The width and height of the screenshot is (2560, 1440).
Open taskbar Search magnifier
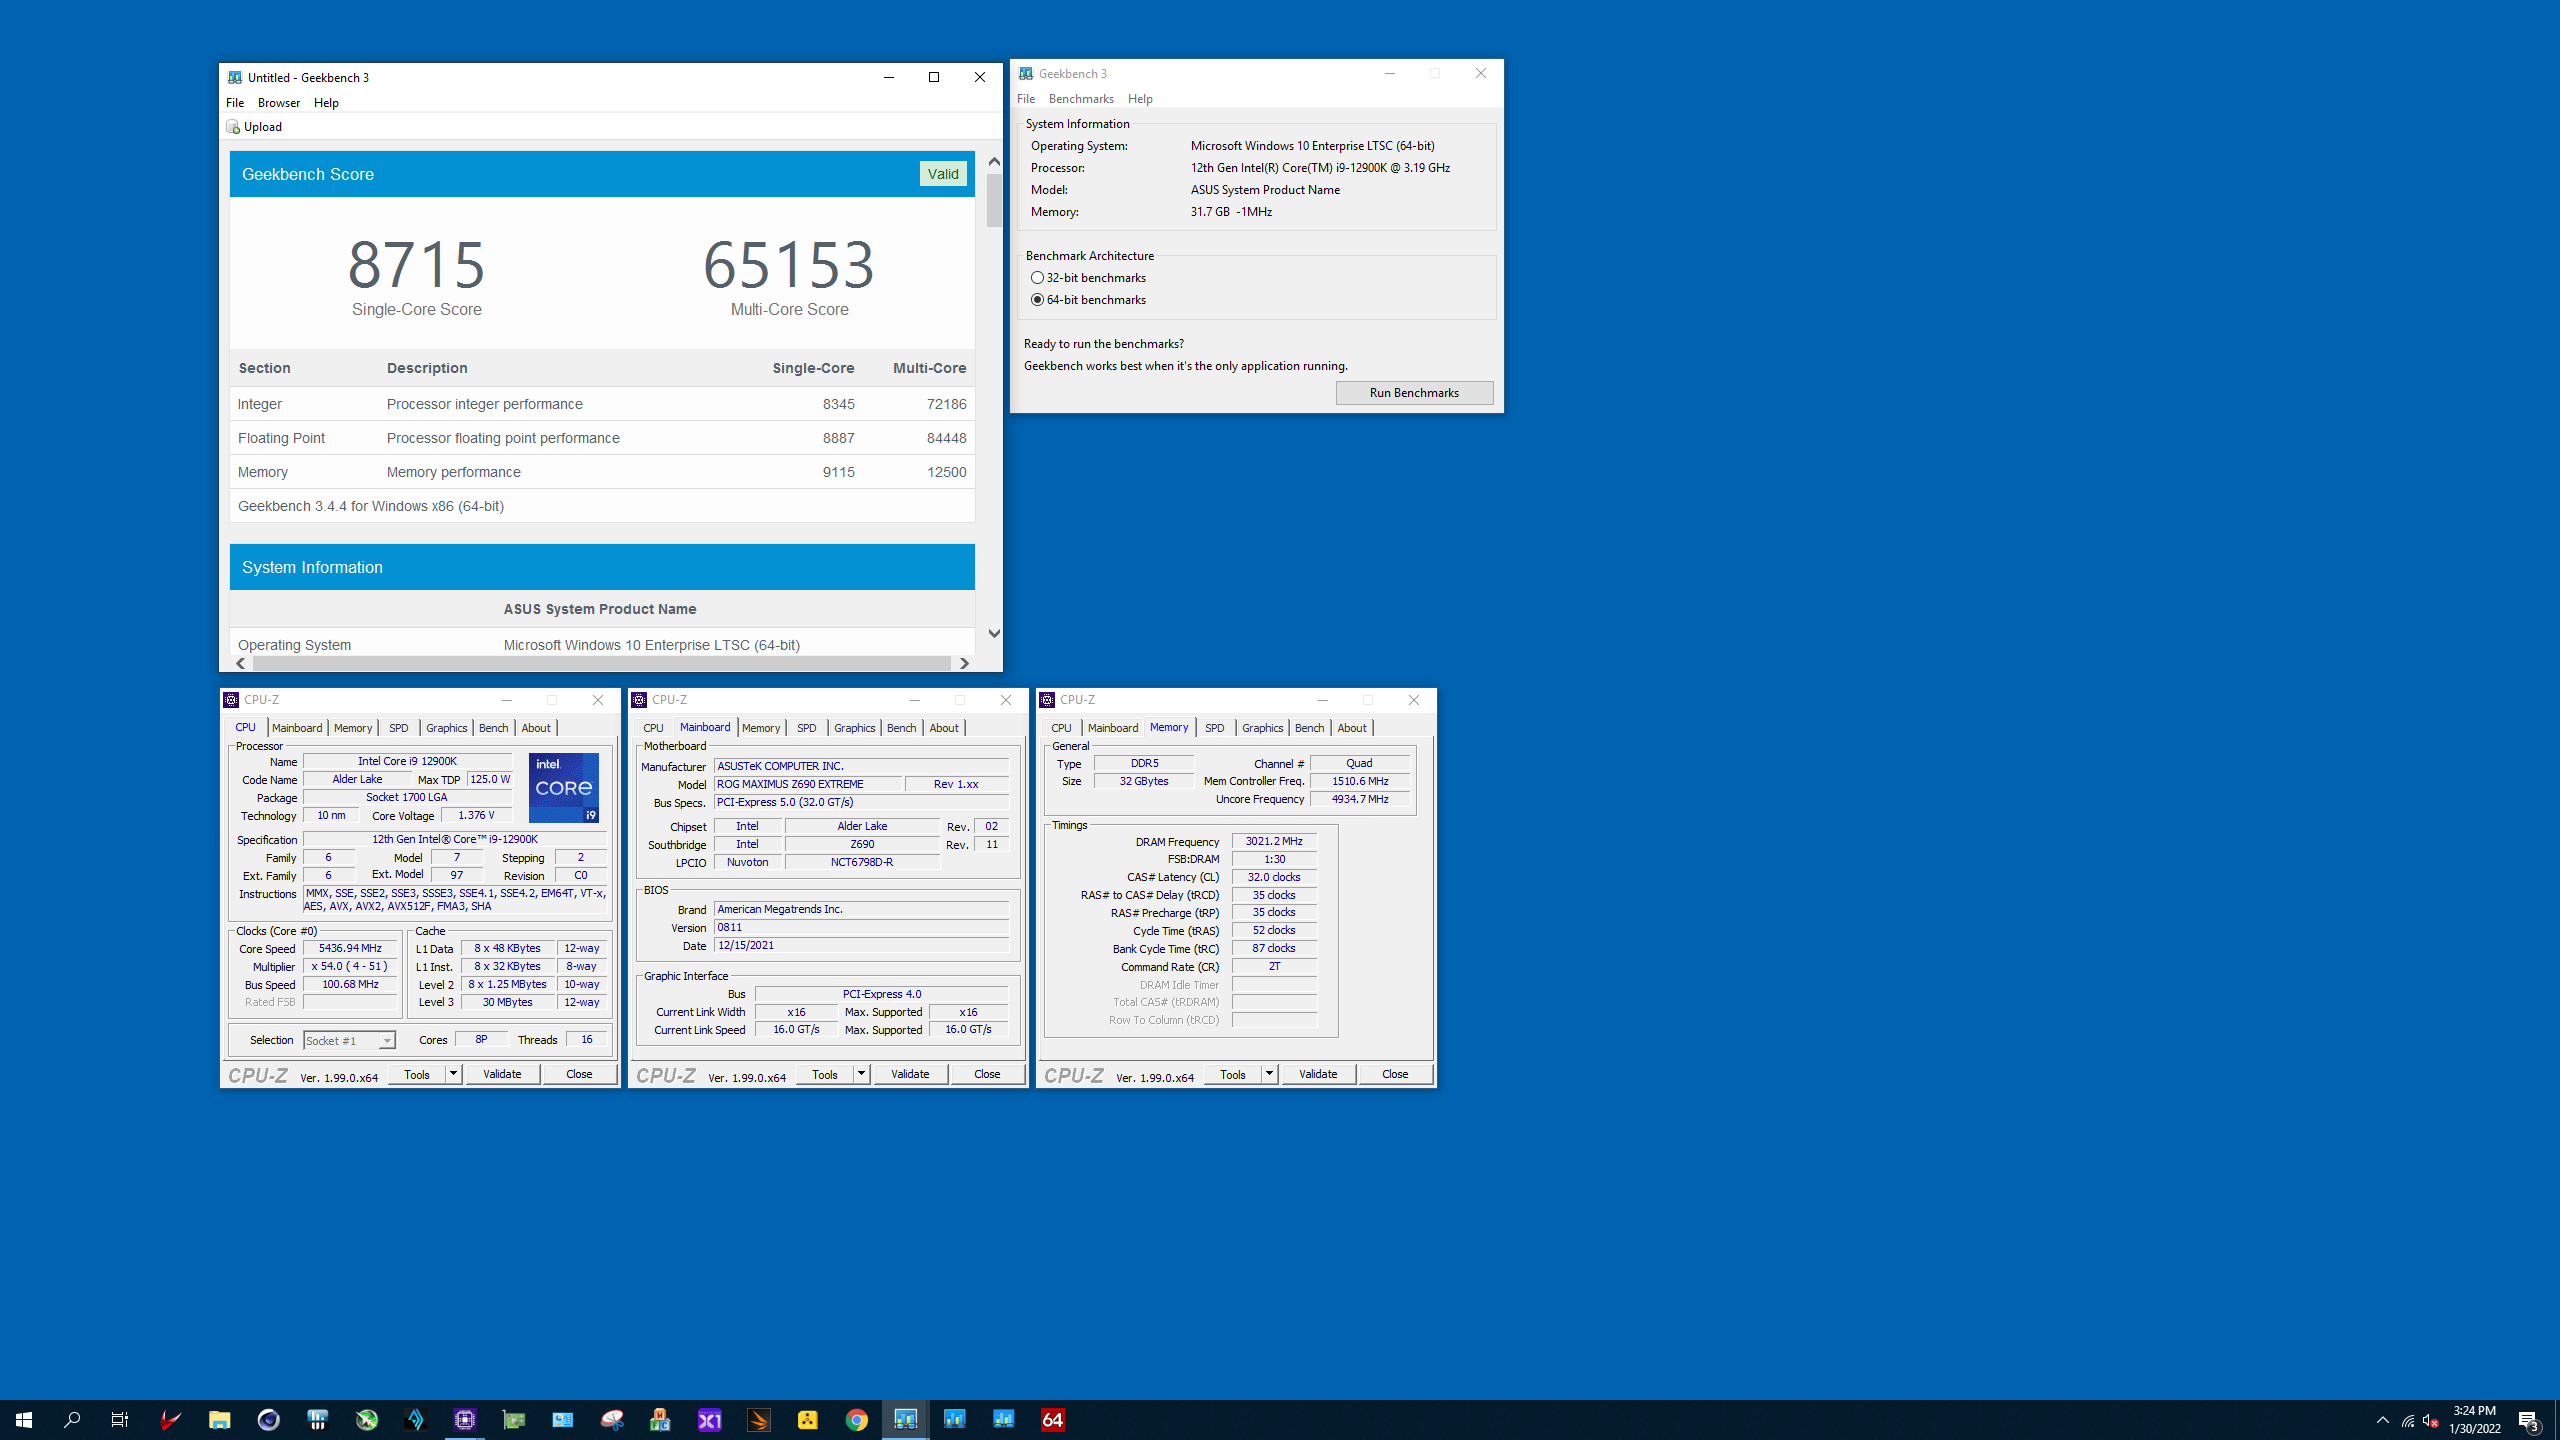(72, 1420)
